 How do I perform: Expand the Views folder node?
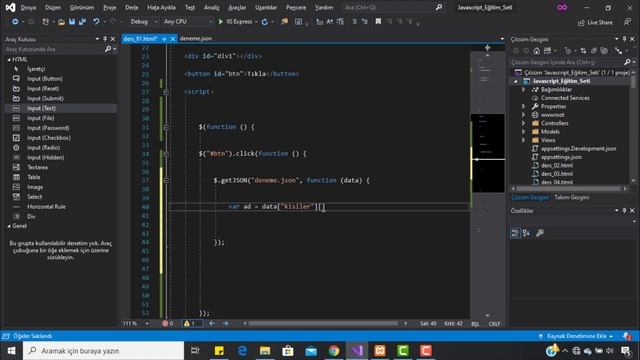[524, 140]
